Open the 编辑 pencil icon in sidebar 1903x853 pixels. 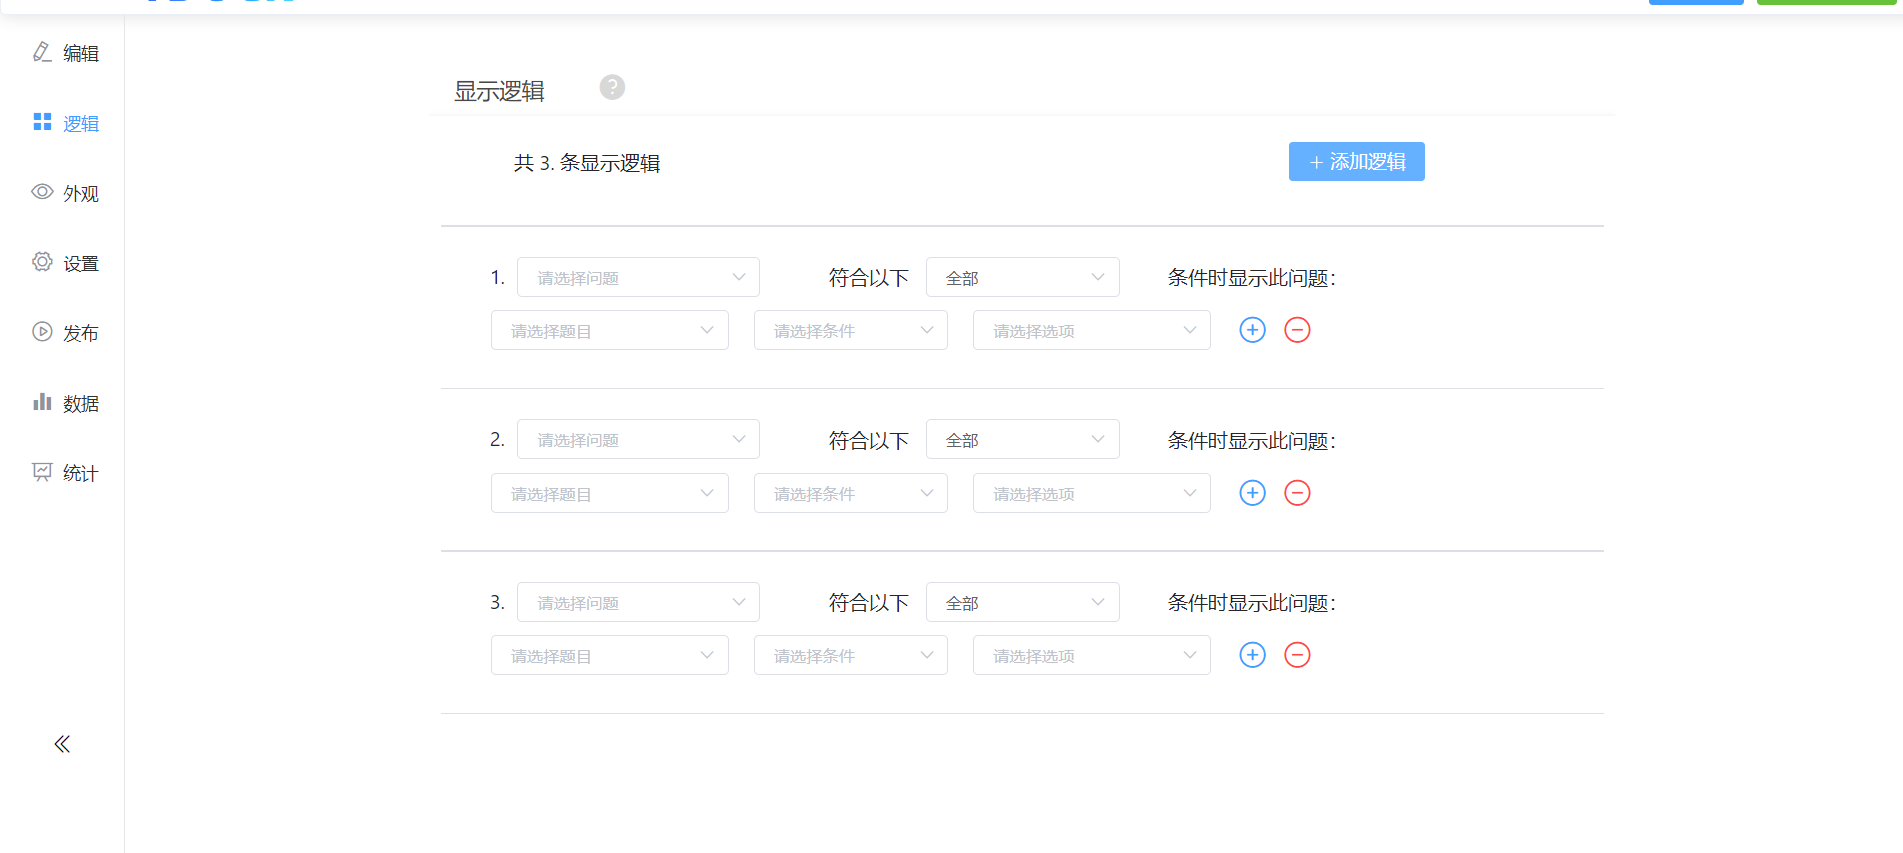42,52
